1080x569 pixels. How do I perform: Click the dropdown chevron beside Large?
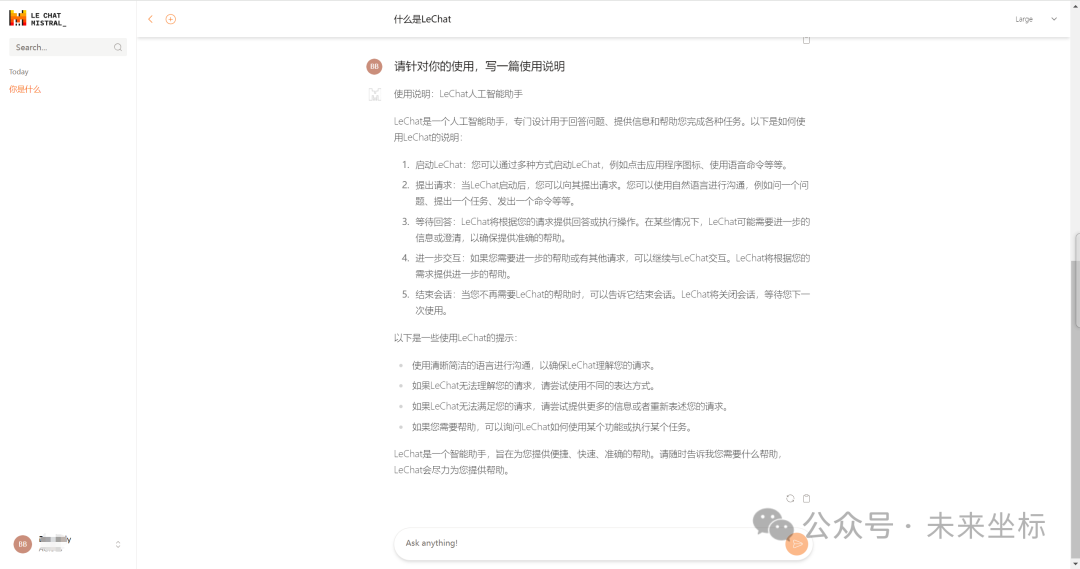click(x=1054, y=19)
